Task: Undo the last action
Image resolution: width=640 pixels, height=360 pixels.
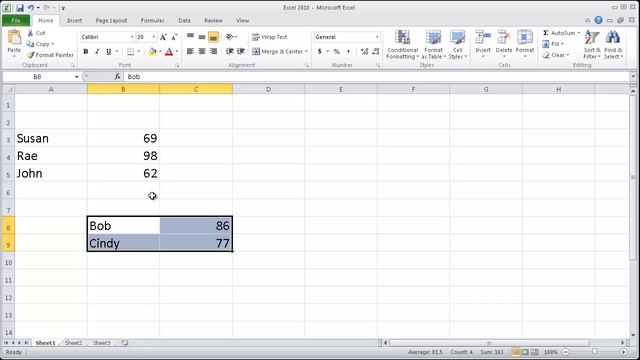Action: pos(31,7)
